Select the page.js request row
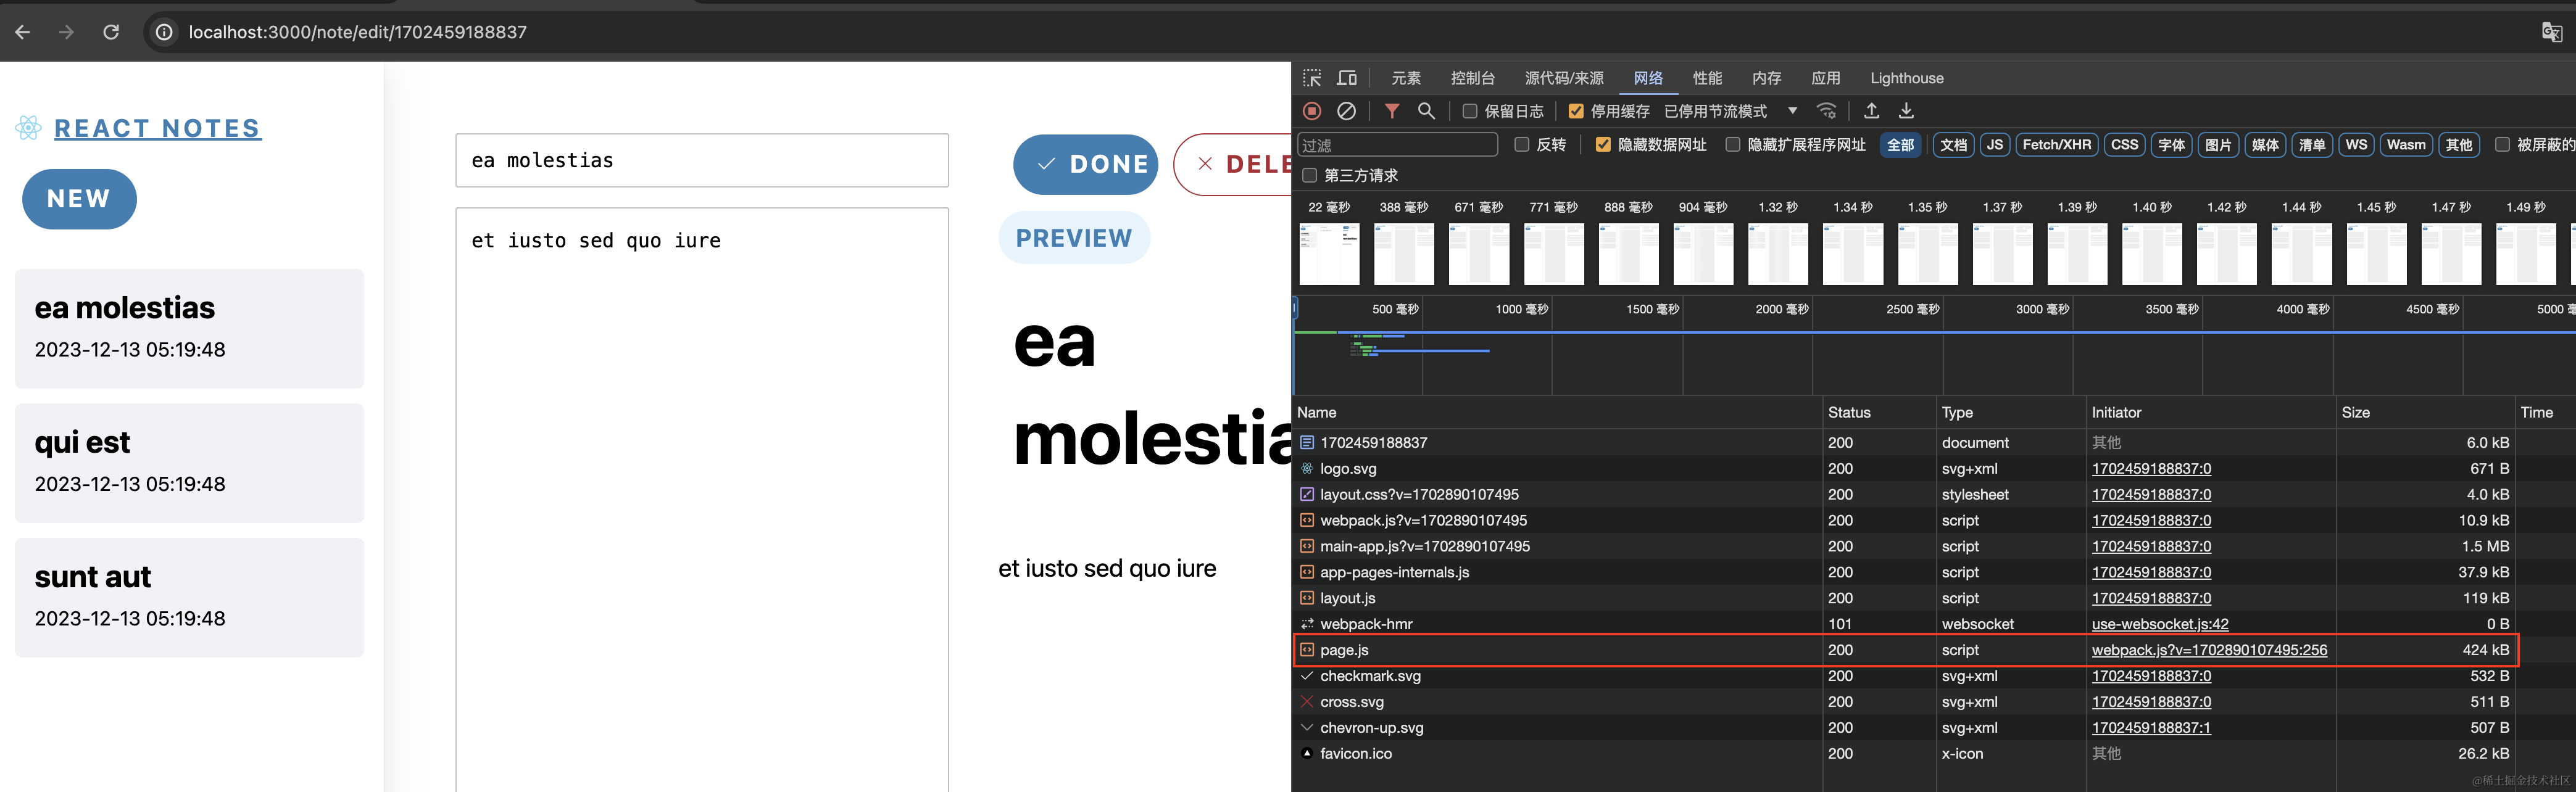Image resolution: width=2576 pixels, height=792 pixels. point(1344,650)
